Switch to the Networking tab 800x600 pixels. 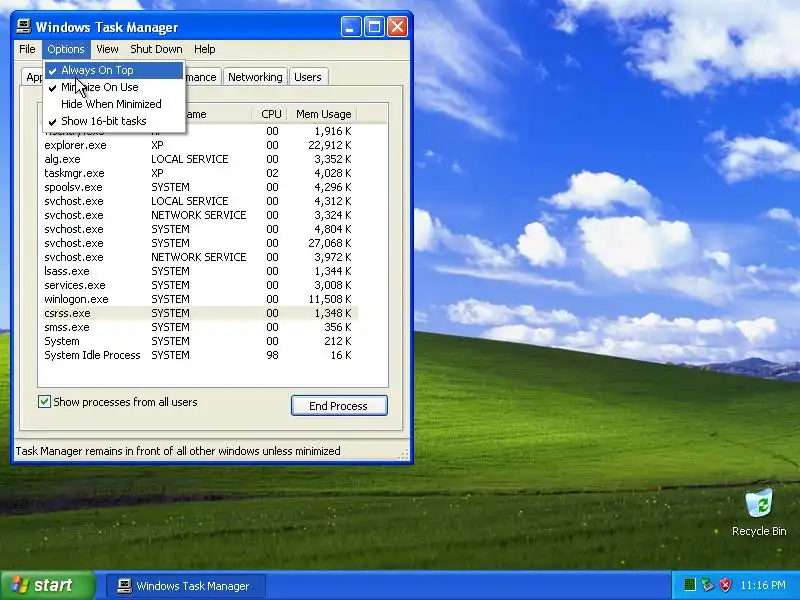click(x=255, y=77)
